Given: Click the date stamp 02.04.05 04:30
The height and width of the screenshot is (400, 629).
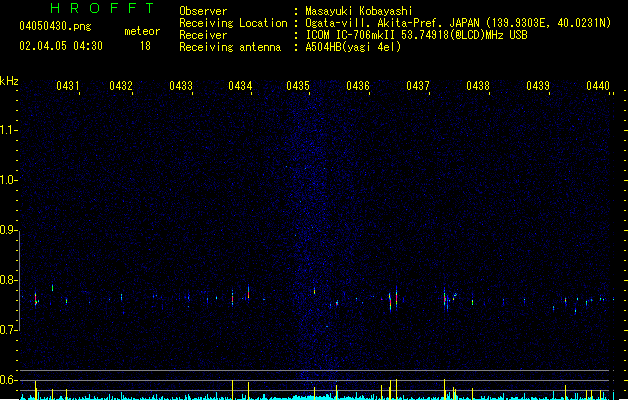Looking at the screenshot, I should click(61, 46).
